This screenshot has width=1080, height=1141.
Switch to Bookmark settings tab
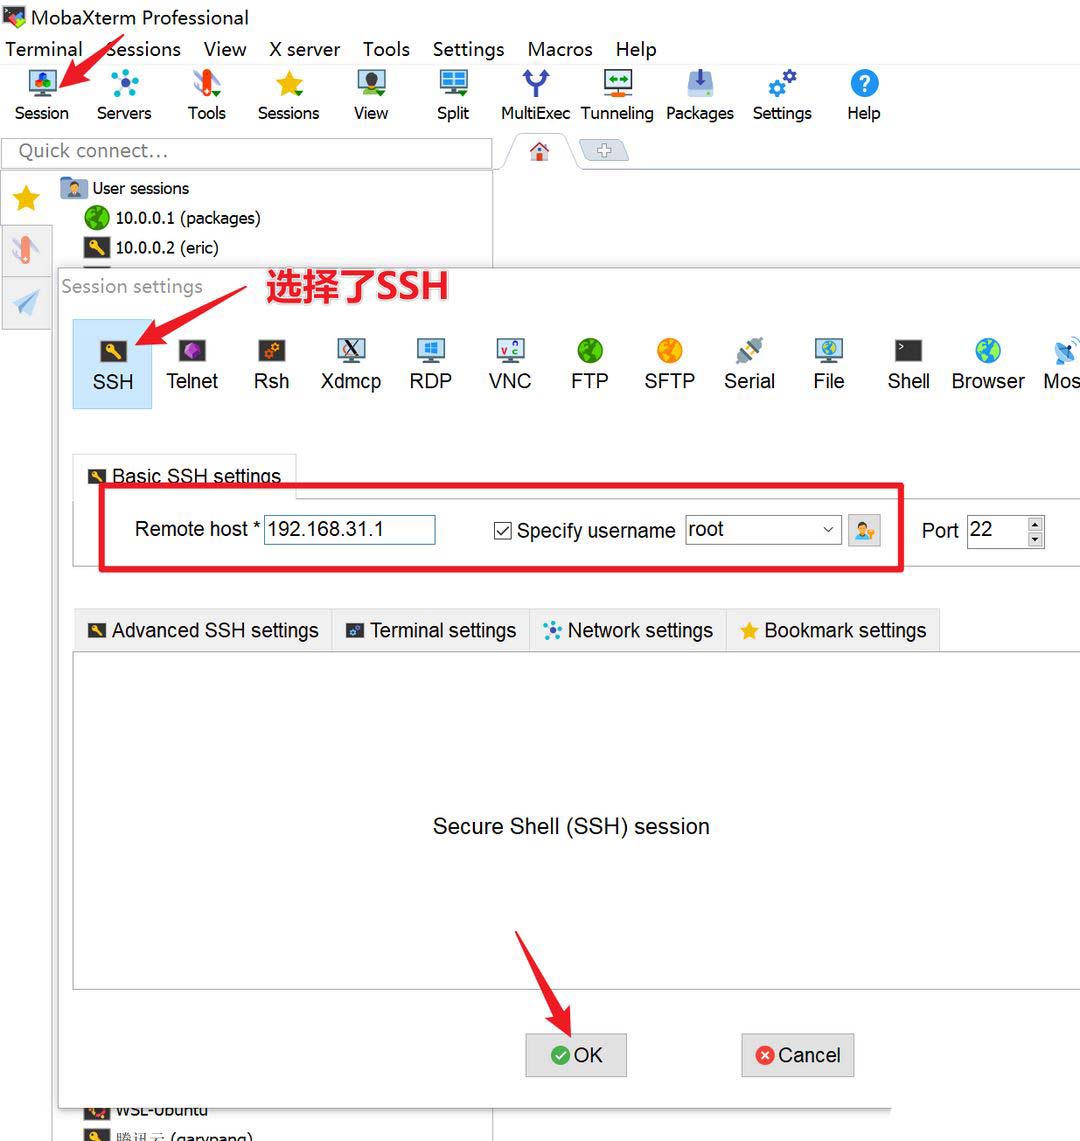tap(833, 630)
